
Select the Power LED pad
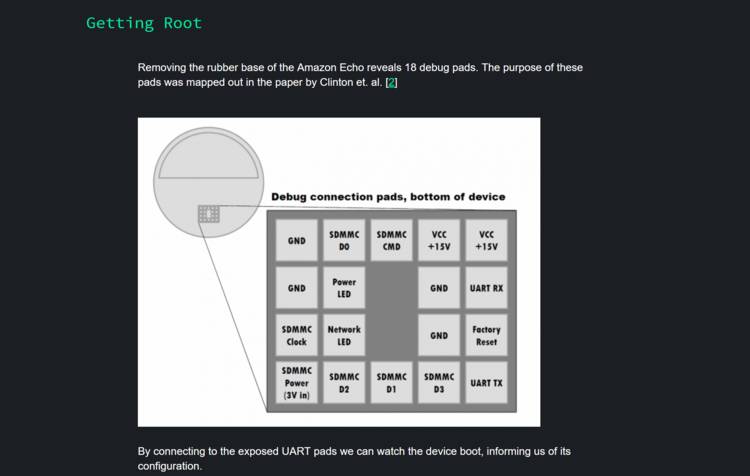coord(344,288)
